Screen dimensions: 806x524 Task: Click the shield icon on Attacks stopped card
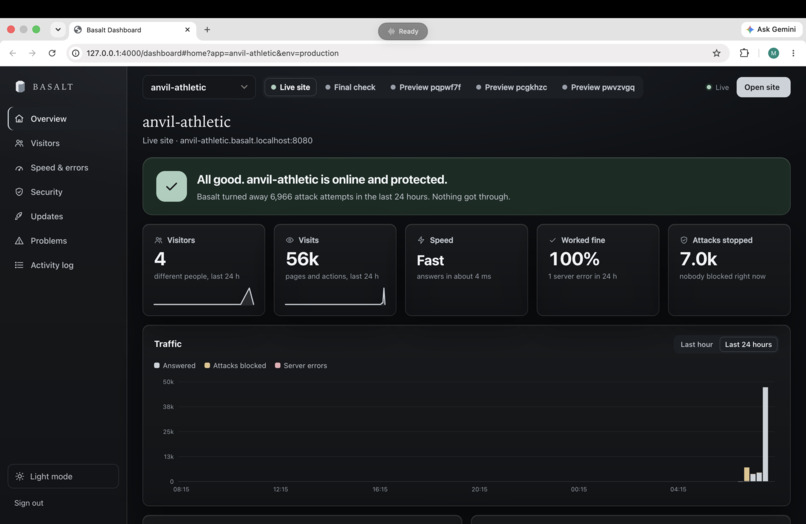pos(684,240)
